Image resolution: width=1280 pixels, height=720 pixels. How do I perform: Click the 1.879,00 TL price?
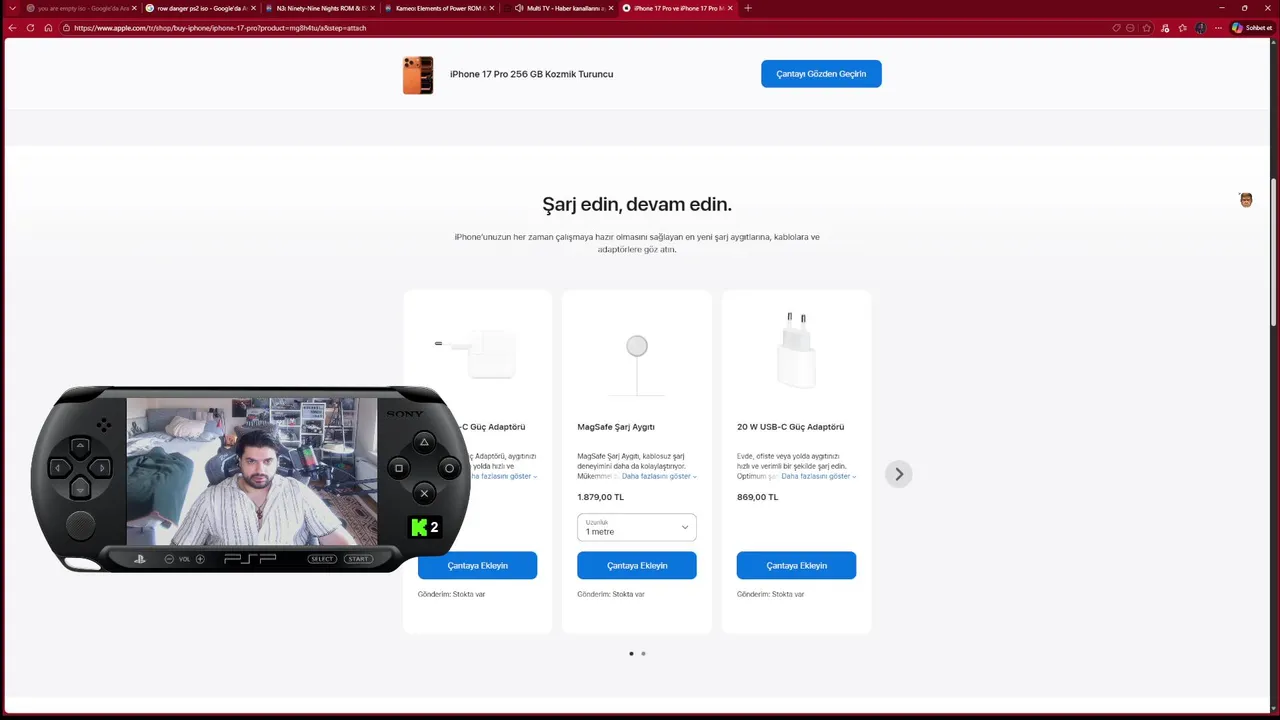point(600,497)
